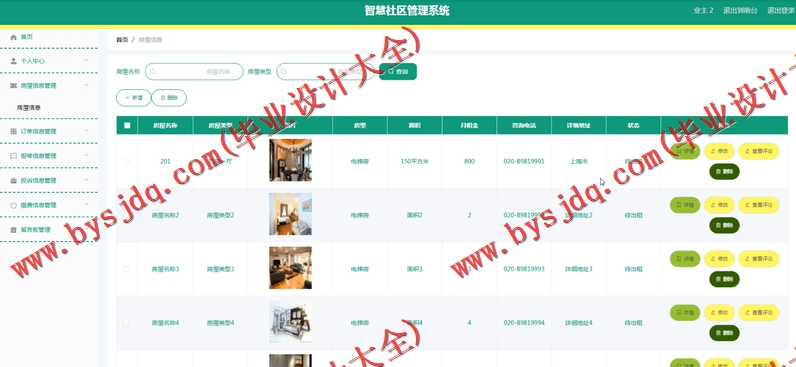Viewport: 796px width, 367px height.
Task: Open the room photo for row 房屋名称3
Action: point(290,268)
